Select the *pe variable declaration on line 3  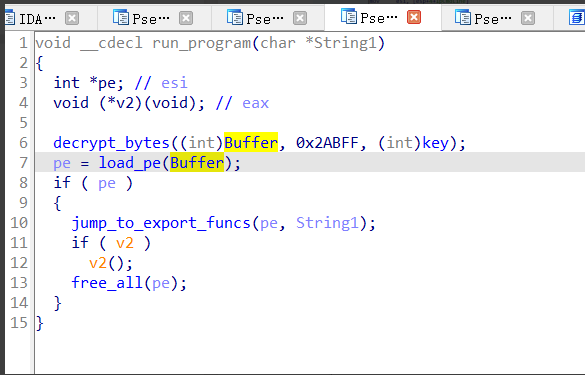tap(102, 83)
